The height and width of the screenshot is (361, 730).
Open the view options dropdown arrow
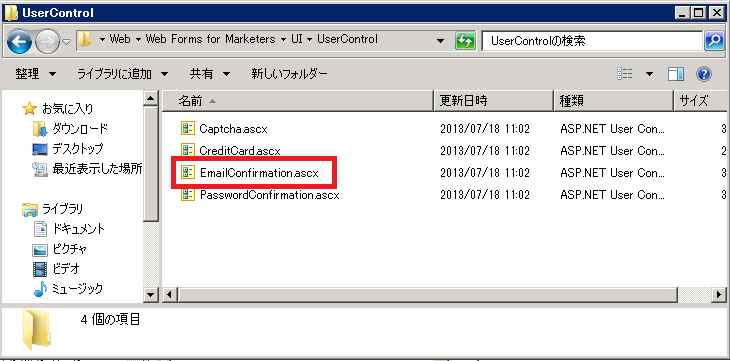tap(649, 74)
